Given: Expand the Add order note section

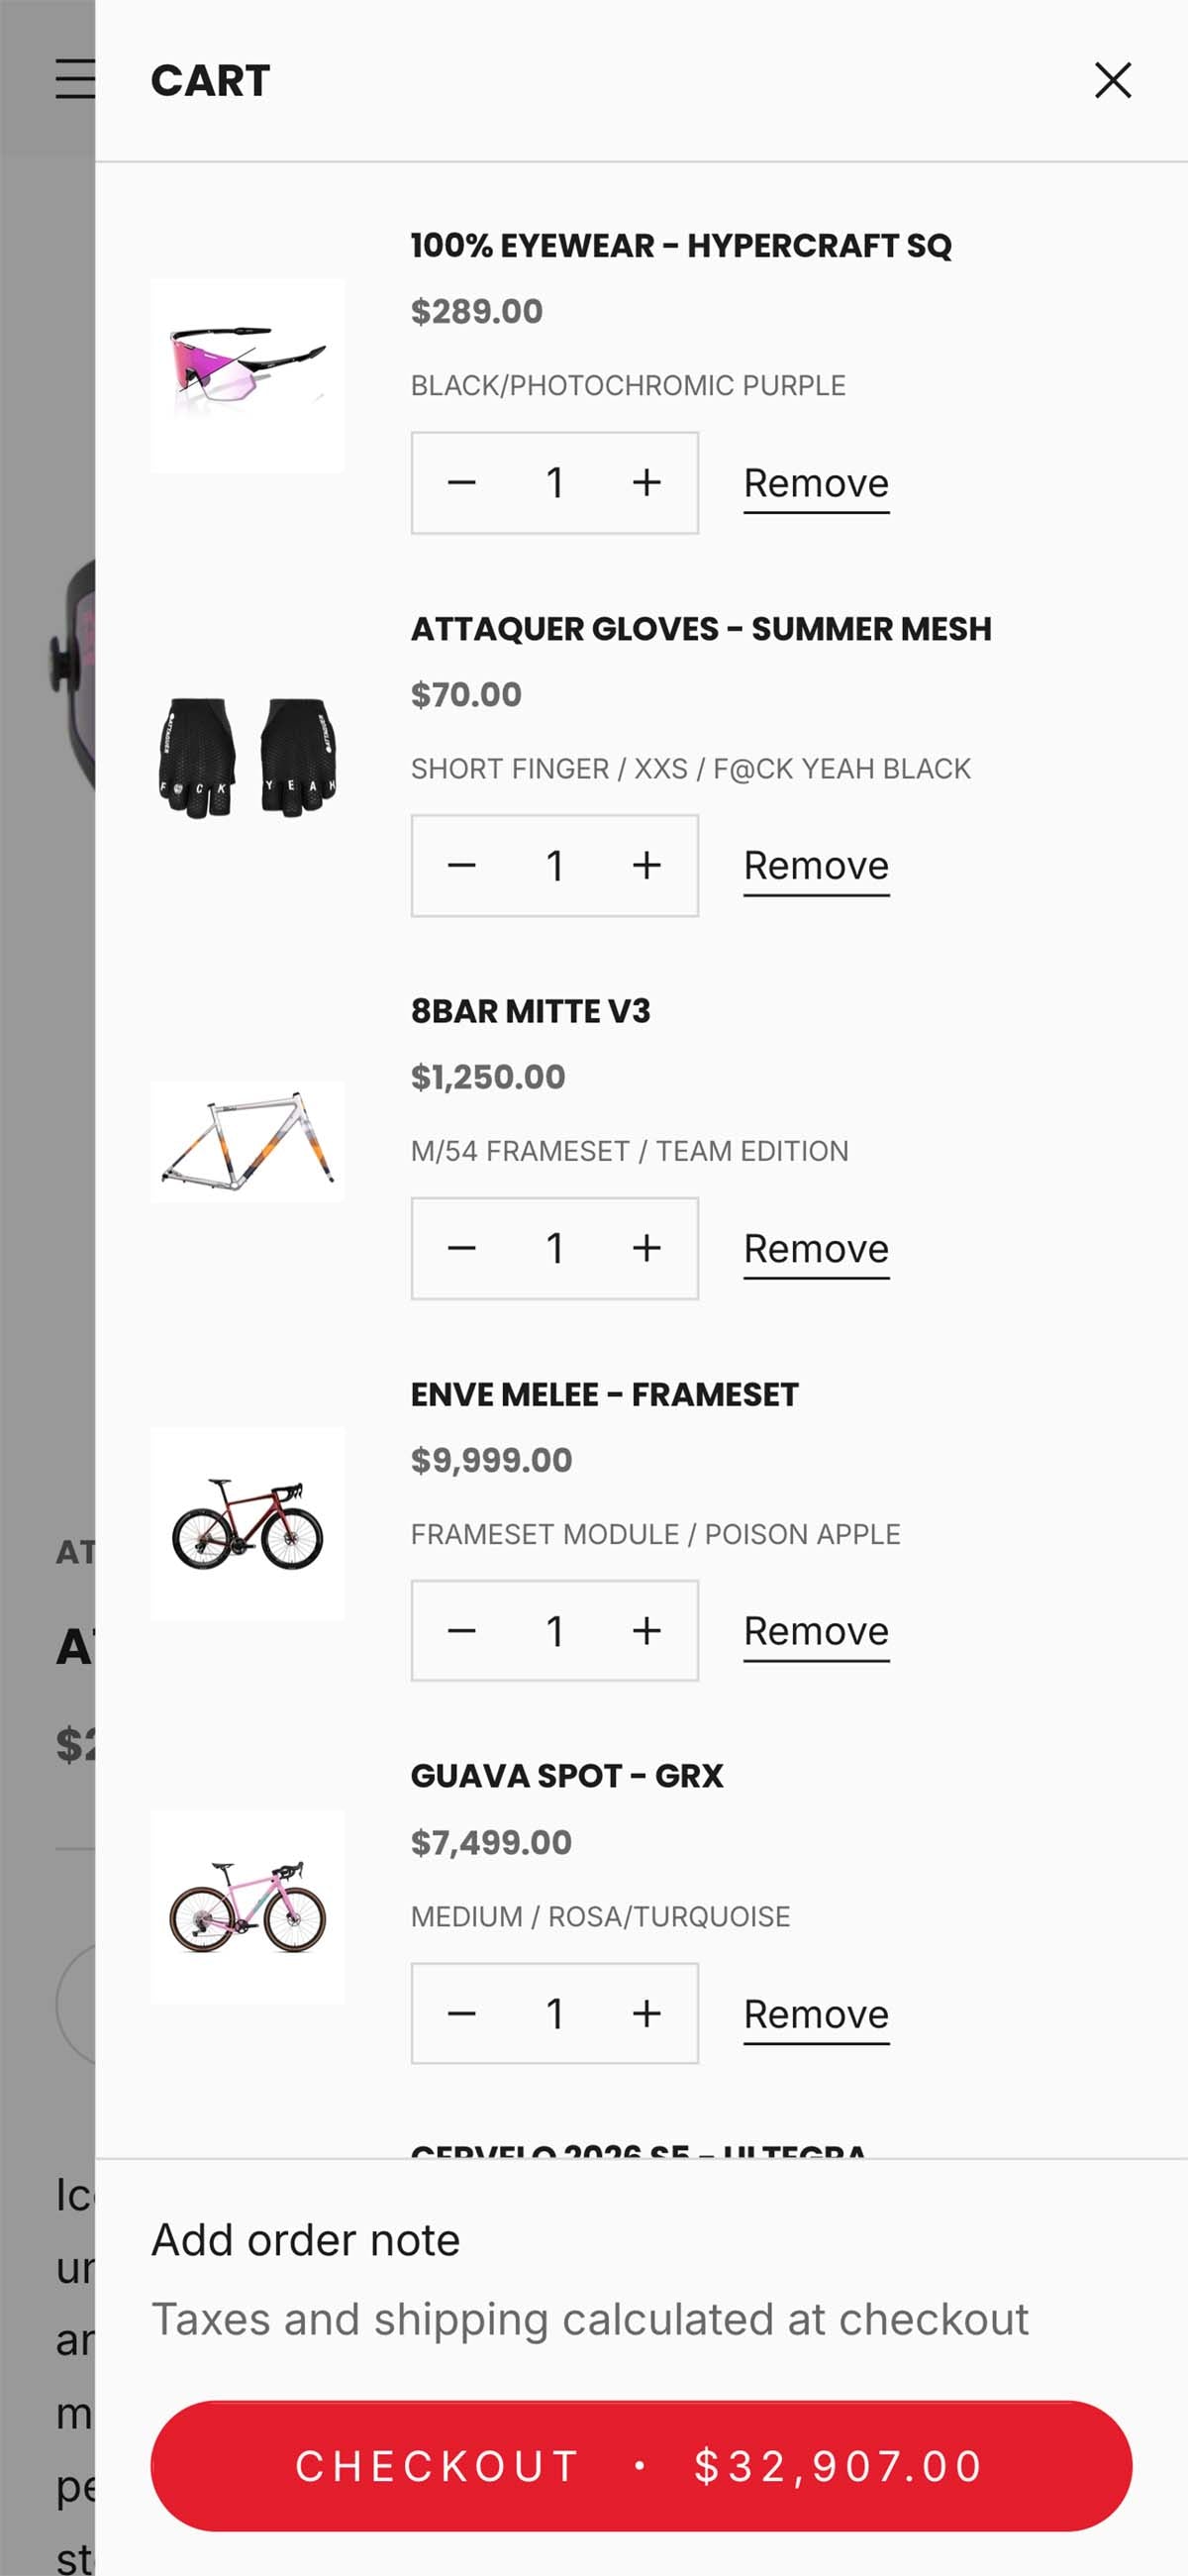Looking at the screenshot, I should (305, 2240).
